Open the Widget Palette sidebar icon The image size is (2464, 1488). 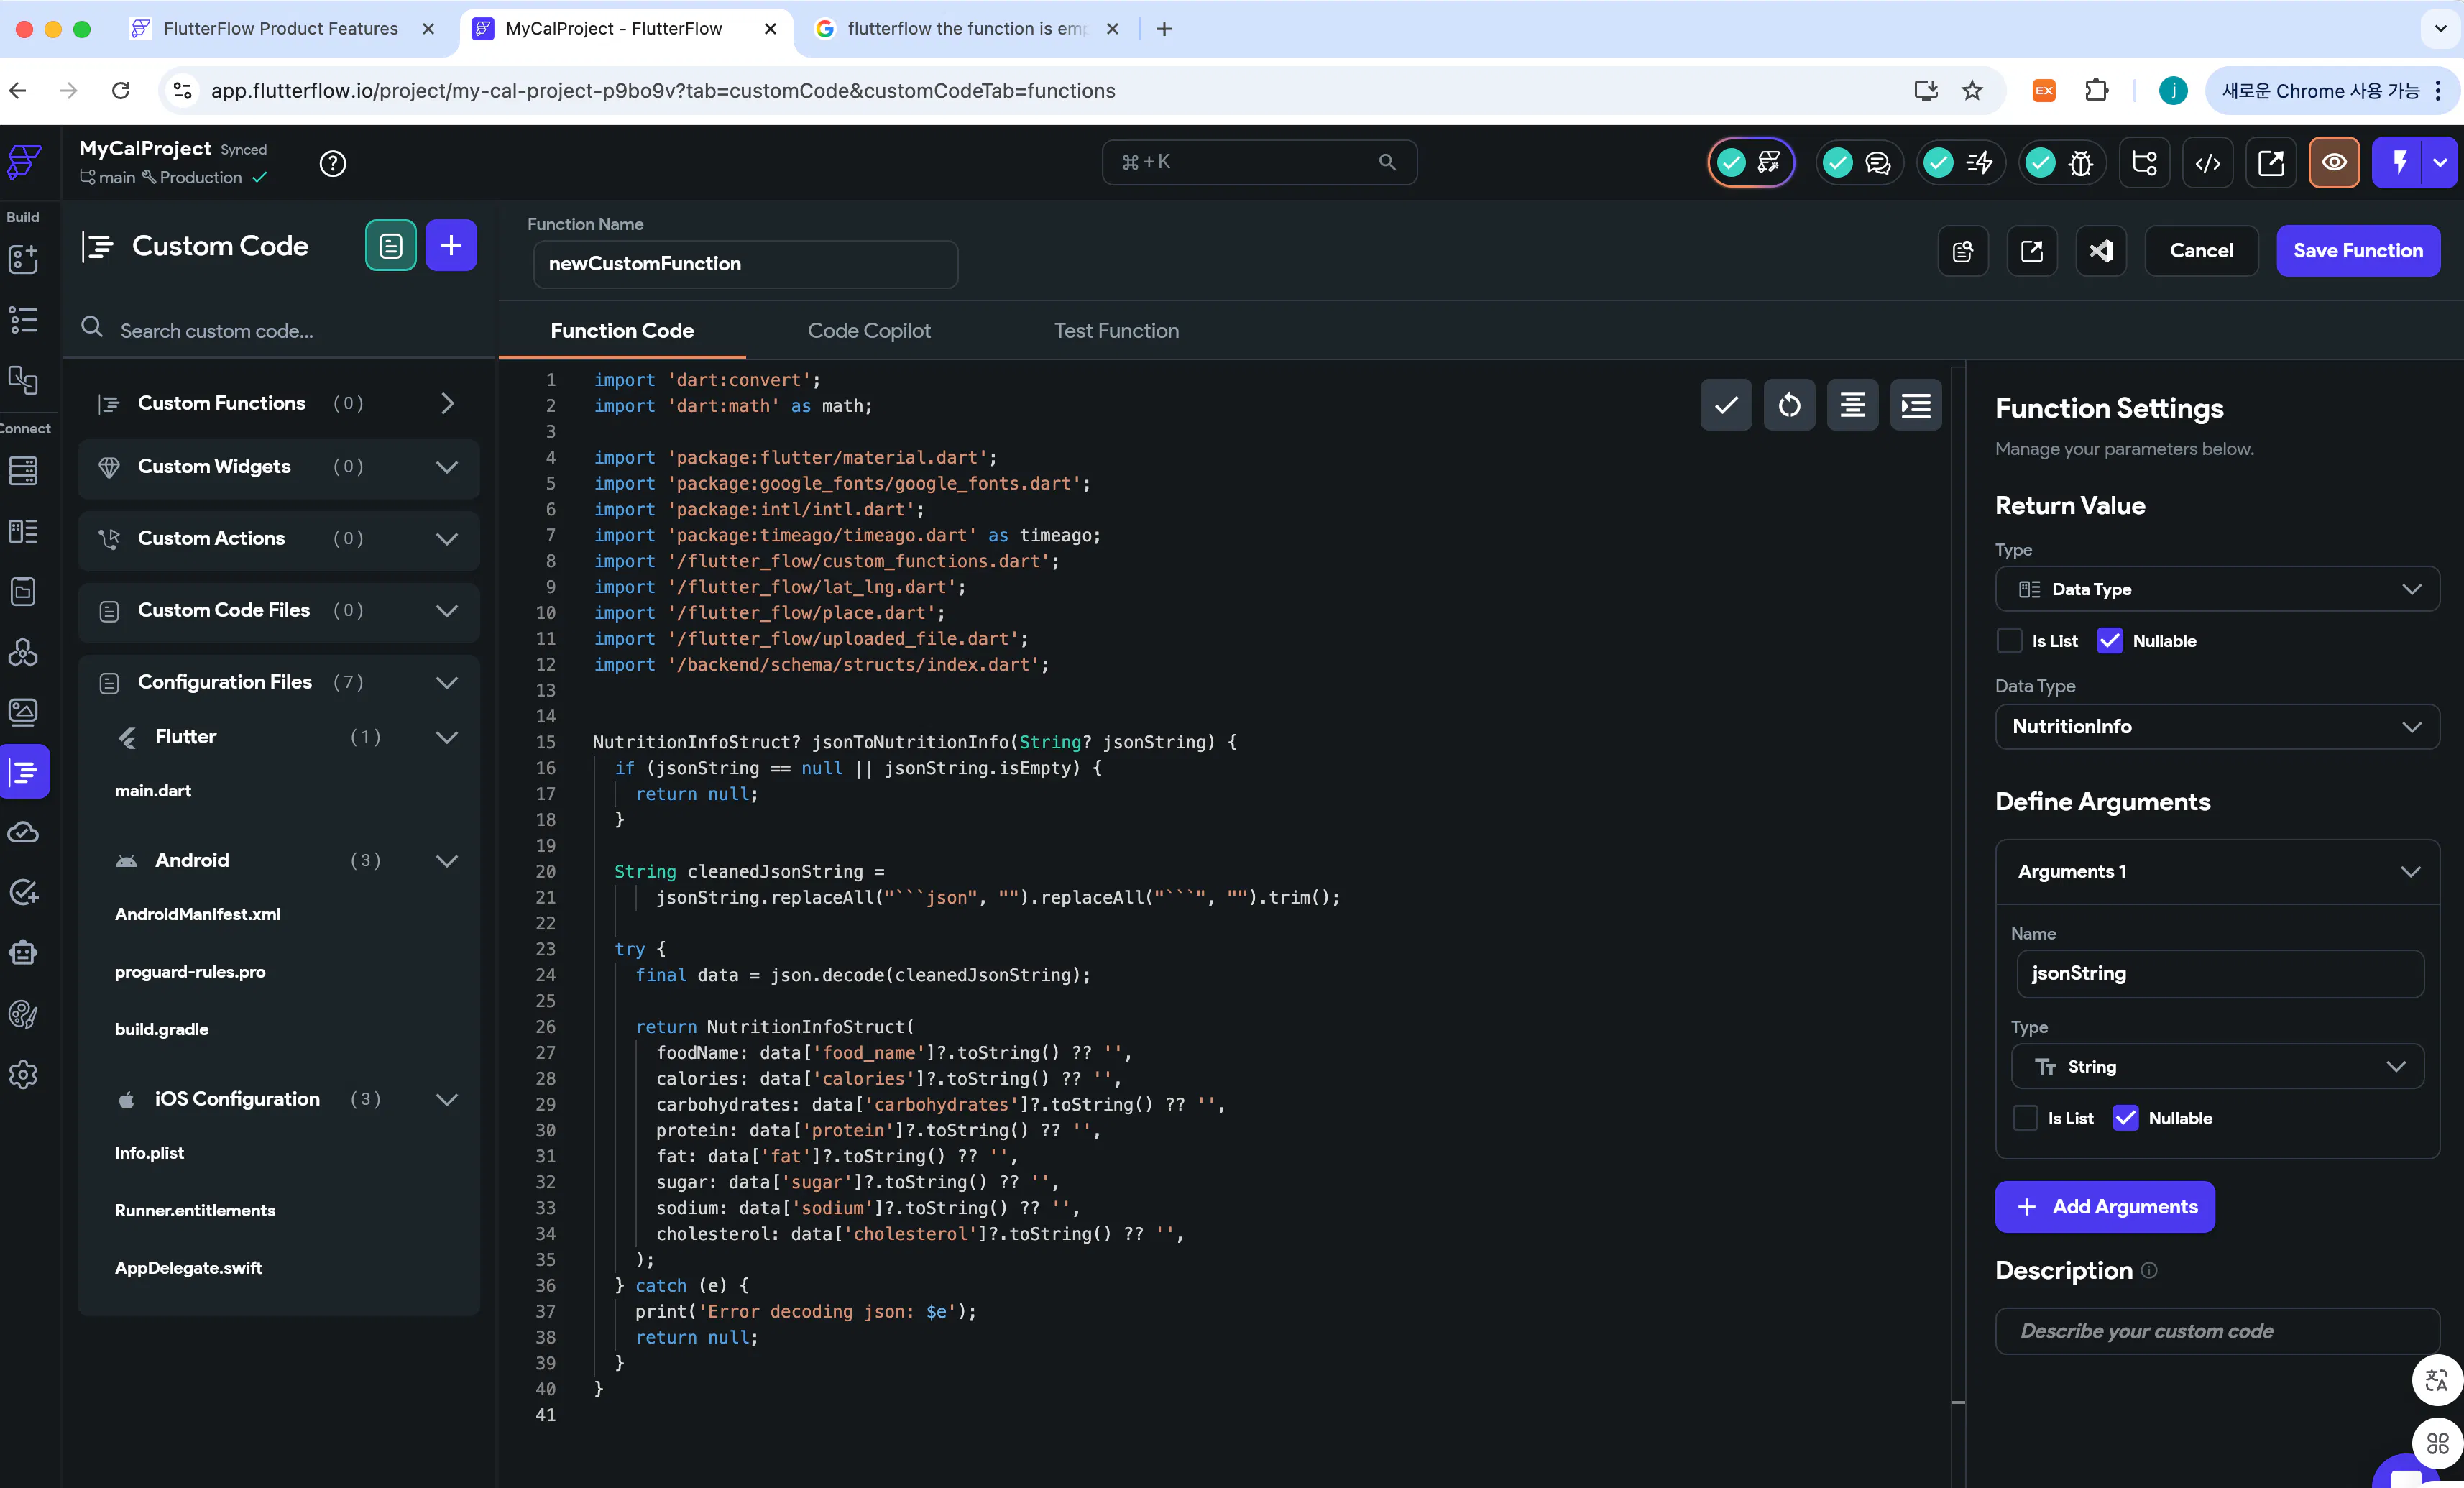[x=23, y=259]
